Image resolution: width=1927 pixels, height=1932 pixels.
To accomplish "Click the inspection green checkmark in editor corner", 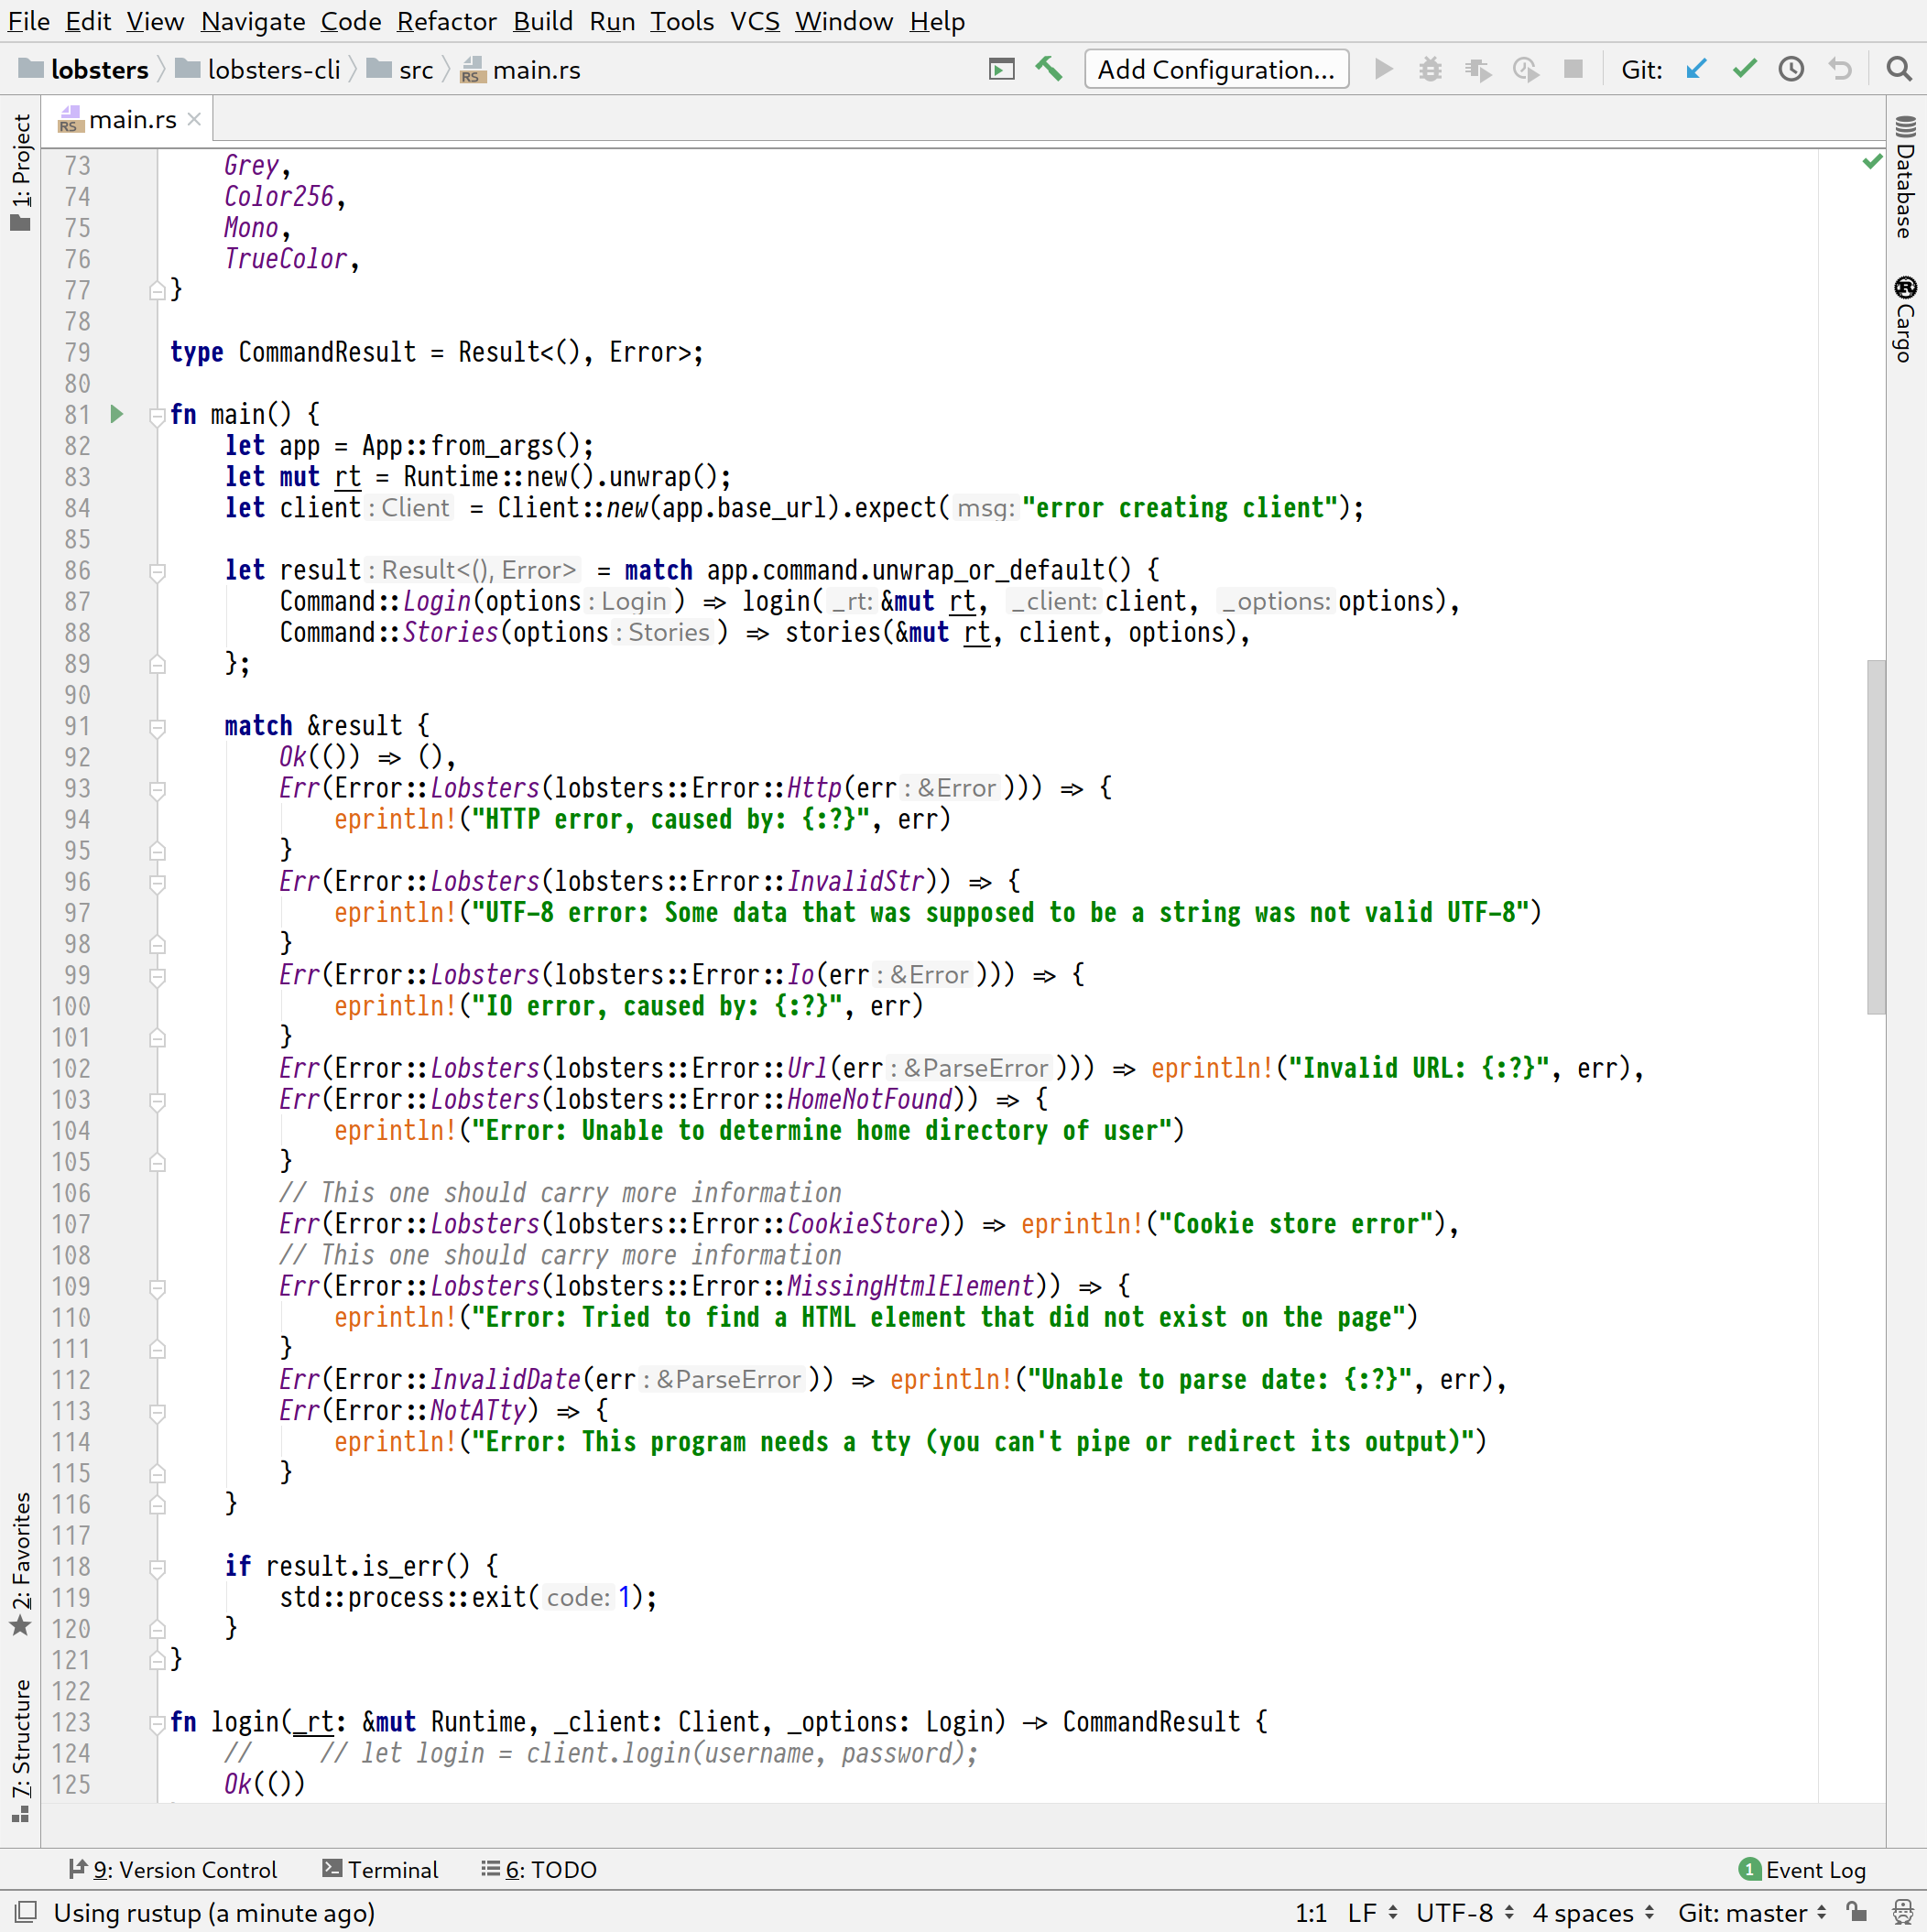I will click(1872, 161).
